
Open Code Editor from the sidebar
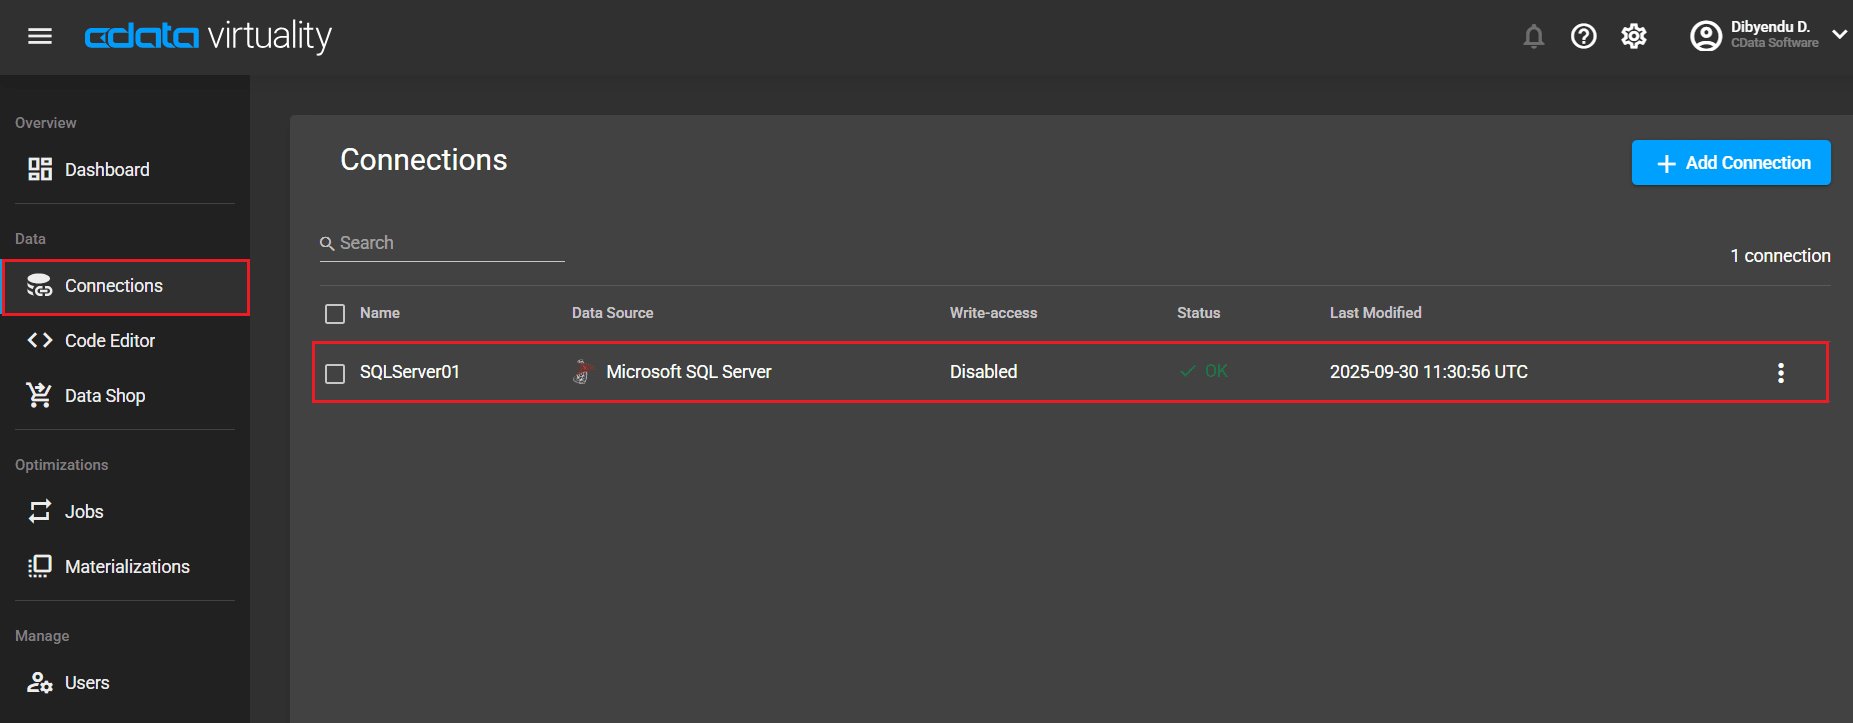point(109,341)
